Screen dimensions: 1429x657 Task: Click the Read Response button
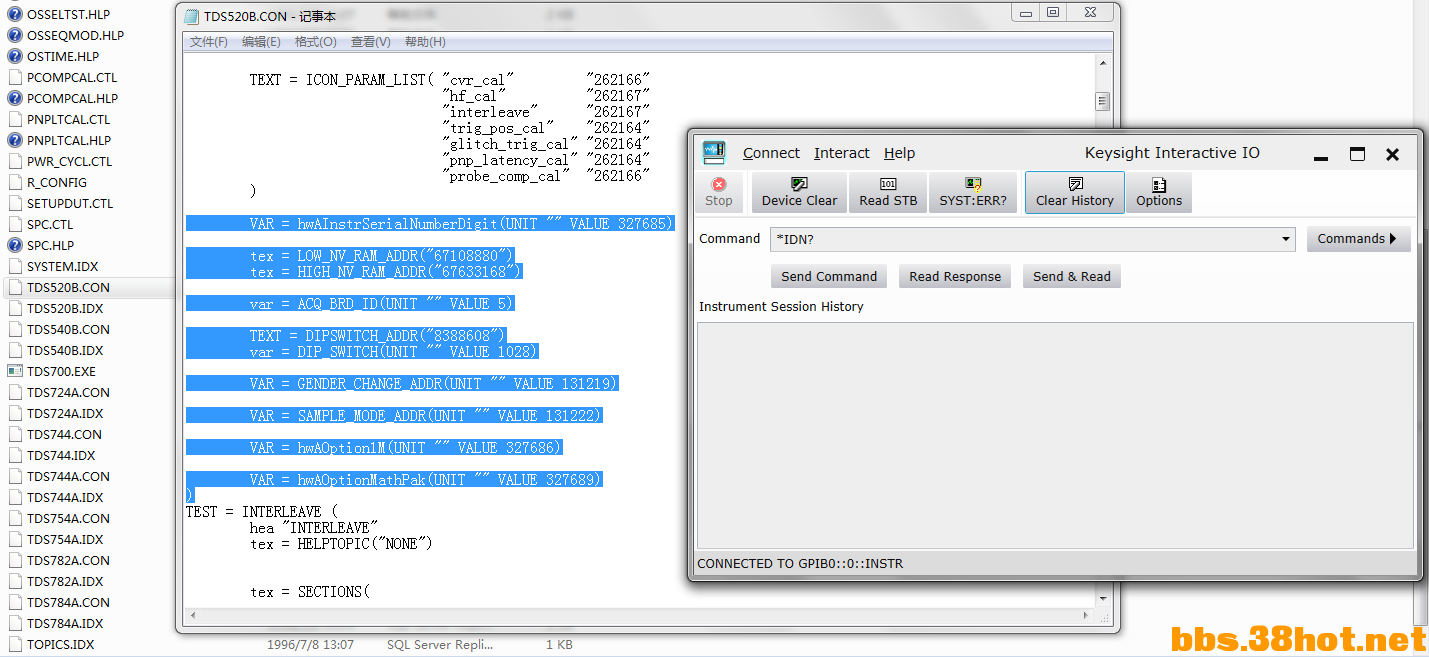click(955, 276)
